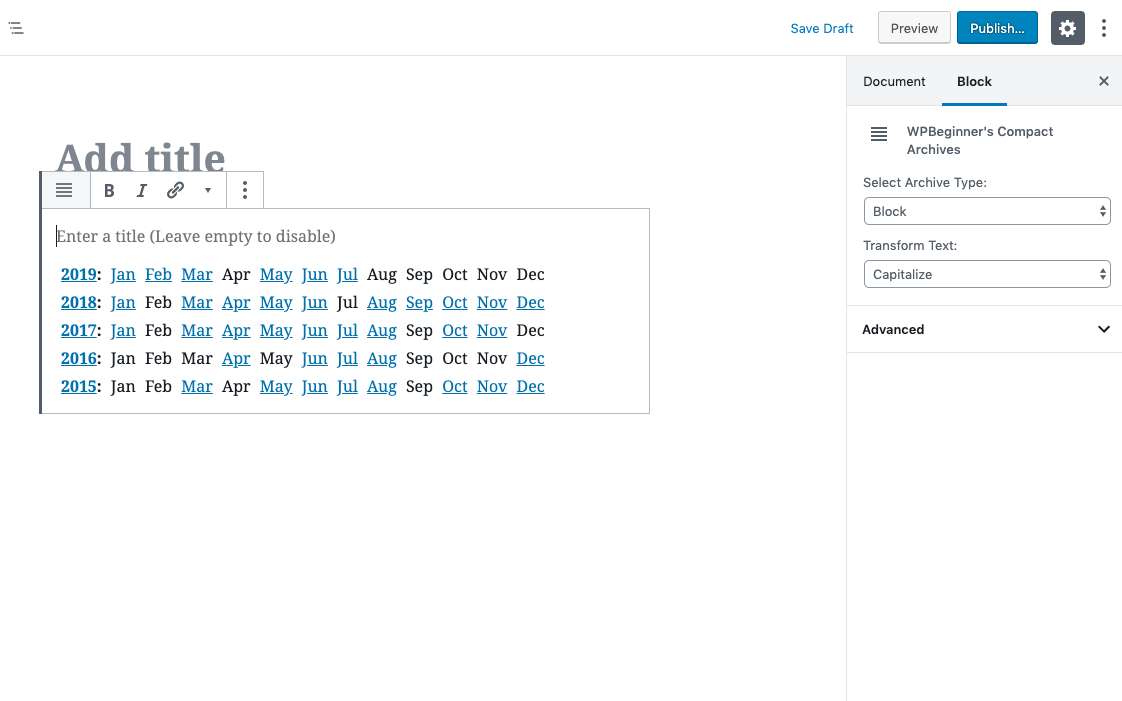
Task: Click the Preview button
Action: (914, 28)
